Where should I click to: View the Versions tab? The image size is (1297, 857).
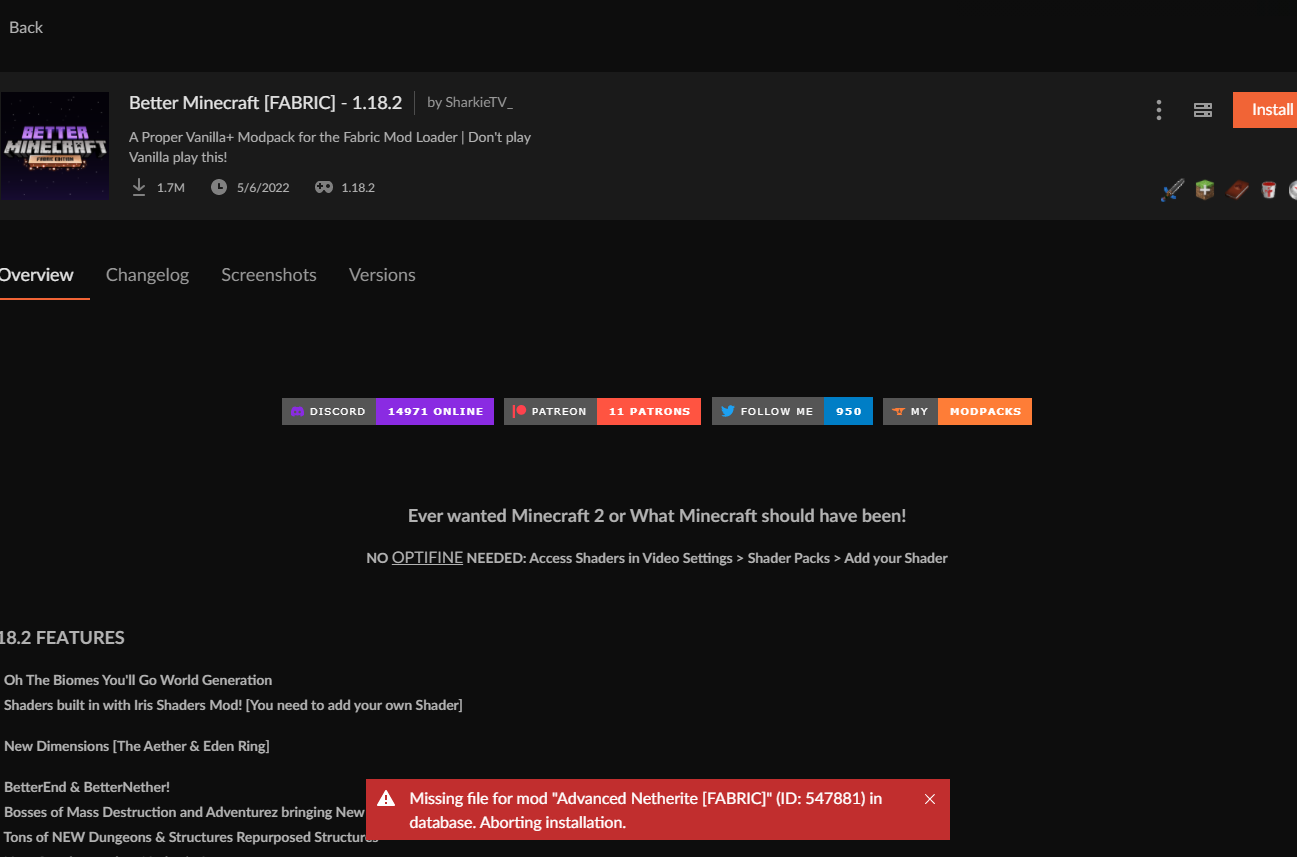[382, 274]
